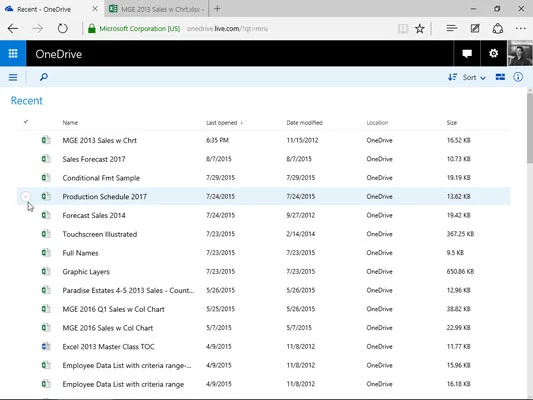Open MGE 2016 Q1 Sales w Col Chart

[114, 309]
